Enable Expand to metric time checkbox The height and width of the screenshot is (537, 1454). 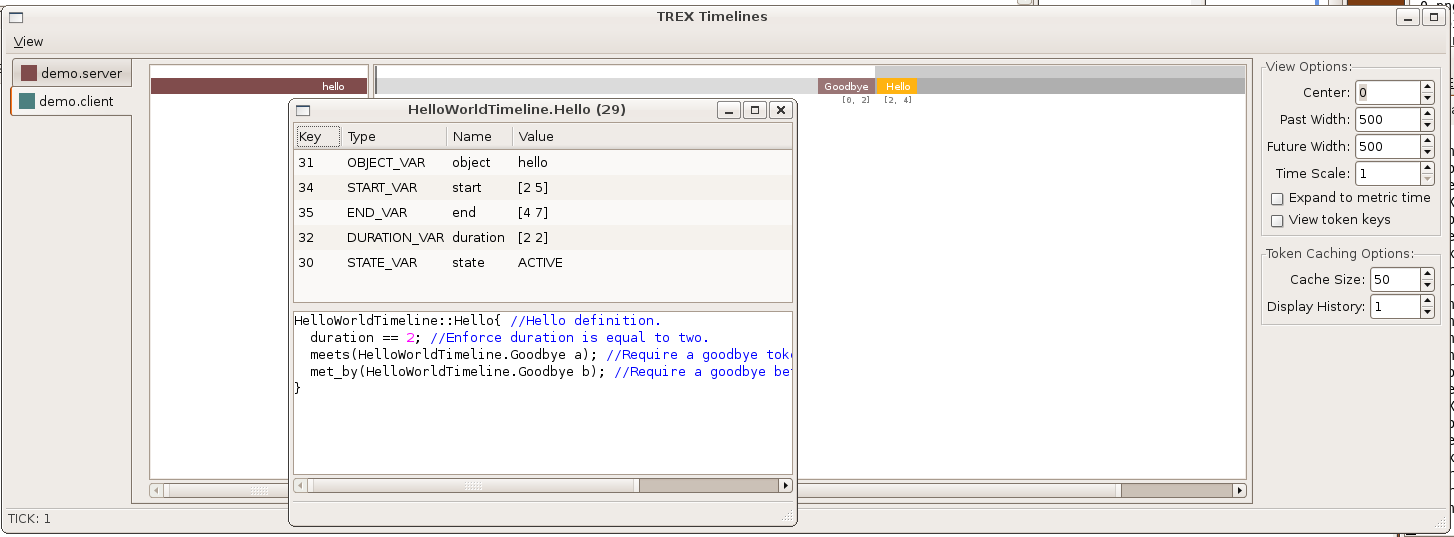[1277, 198]
